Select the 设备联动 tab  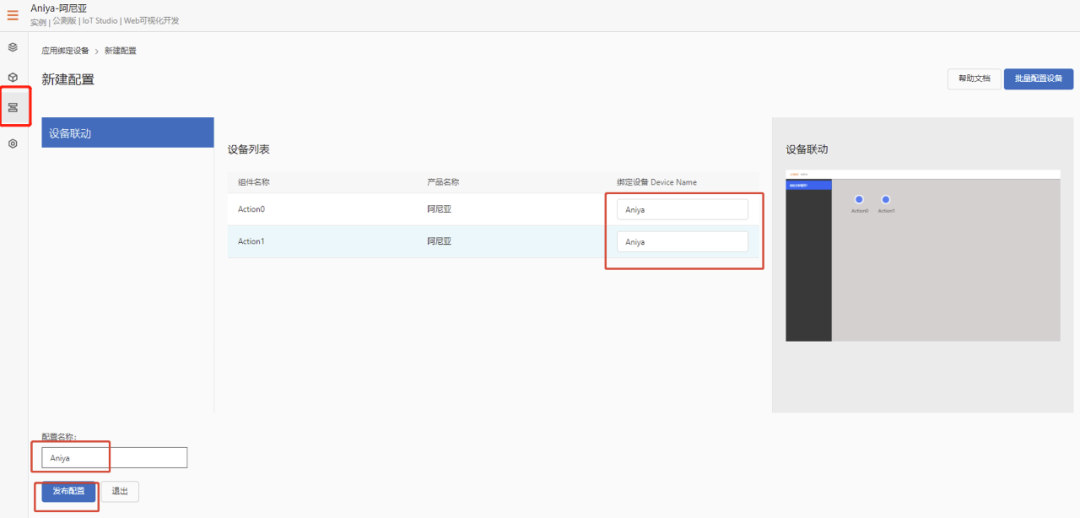(127, 133)
